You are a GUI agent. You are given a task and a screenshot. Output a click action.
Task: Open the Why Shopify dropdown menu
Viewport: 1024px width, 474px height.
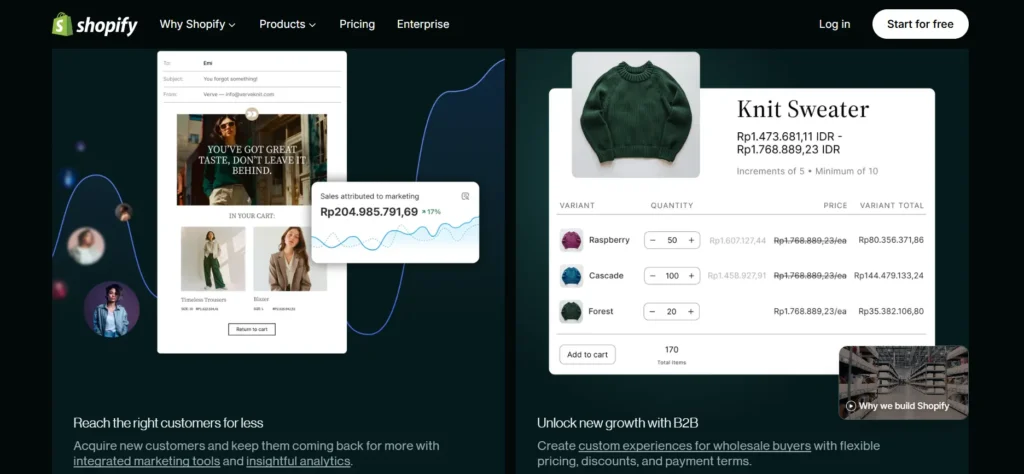[197, 24]
